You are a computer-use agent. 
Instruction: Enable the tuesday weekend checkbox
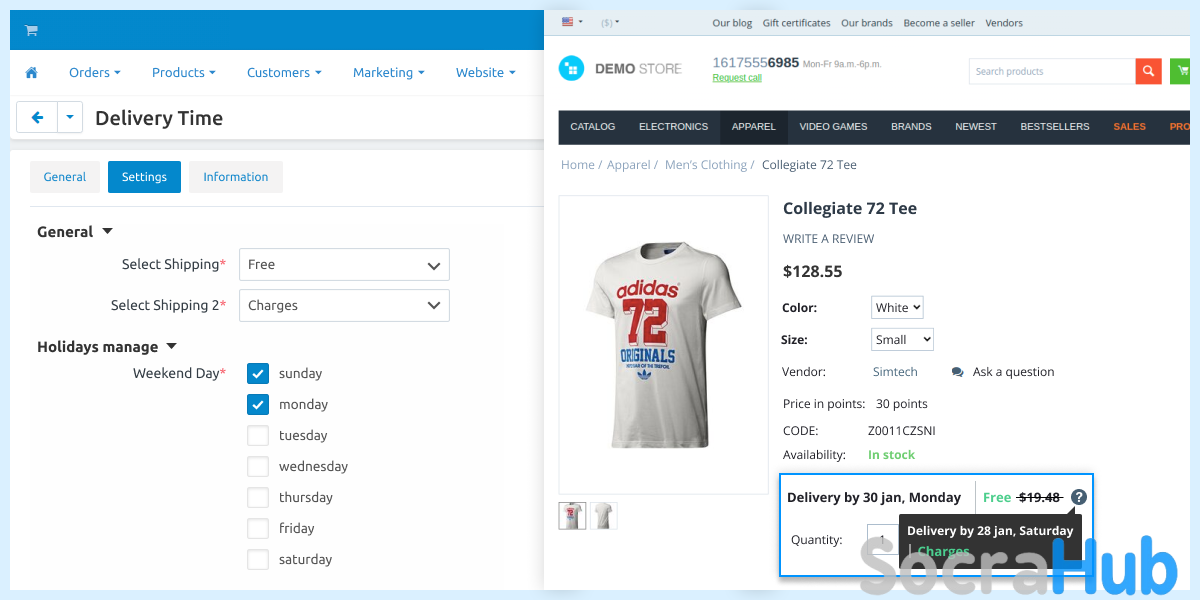pyautogui.click(x=258, y=435)
